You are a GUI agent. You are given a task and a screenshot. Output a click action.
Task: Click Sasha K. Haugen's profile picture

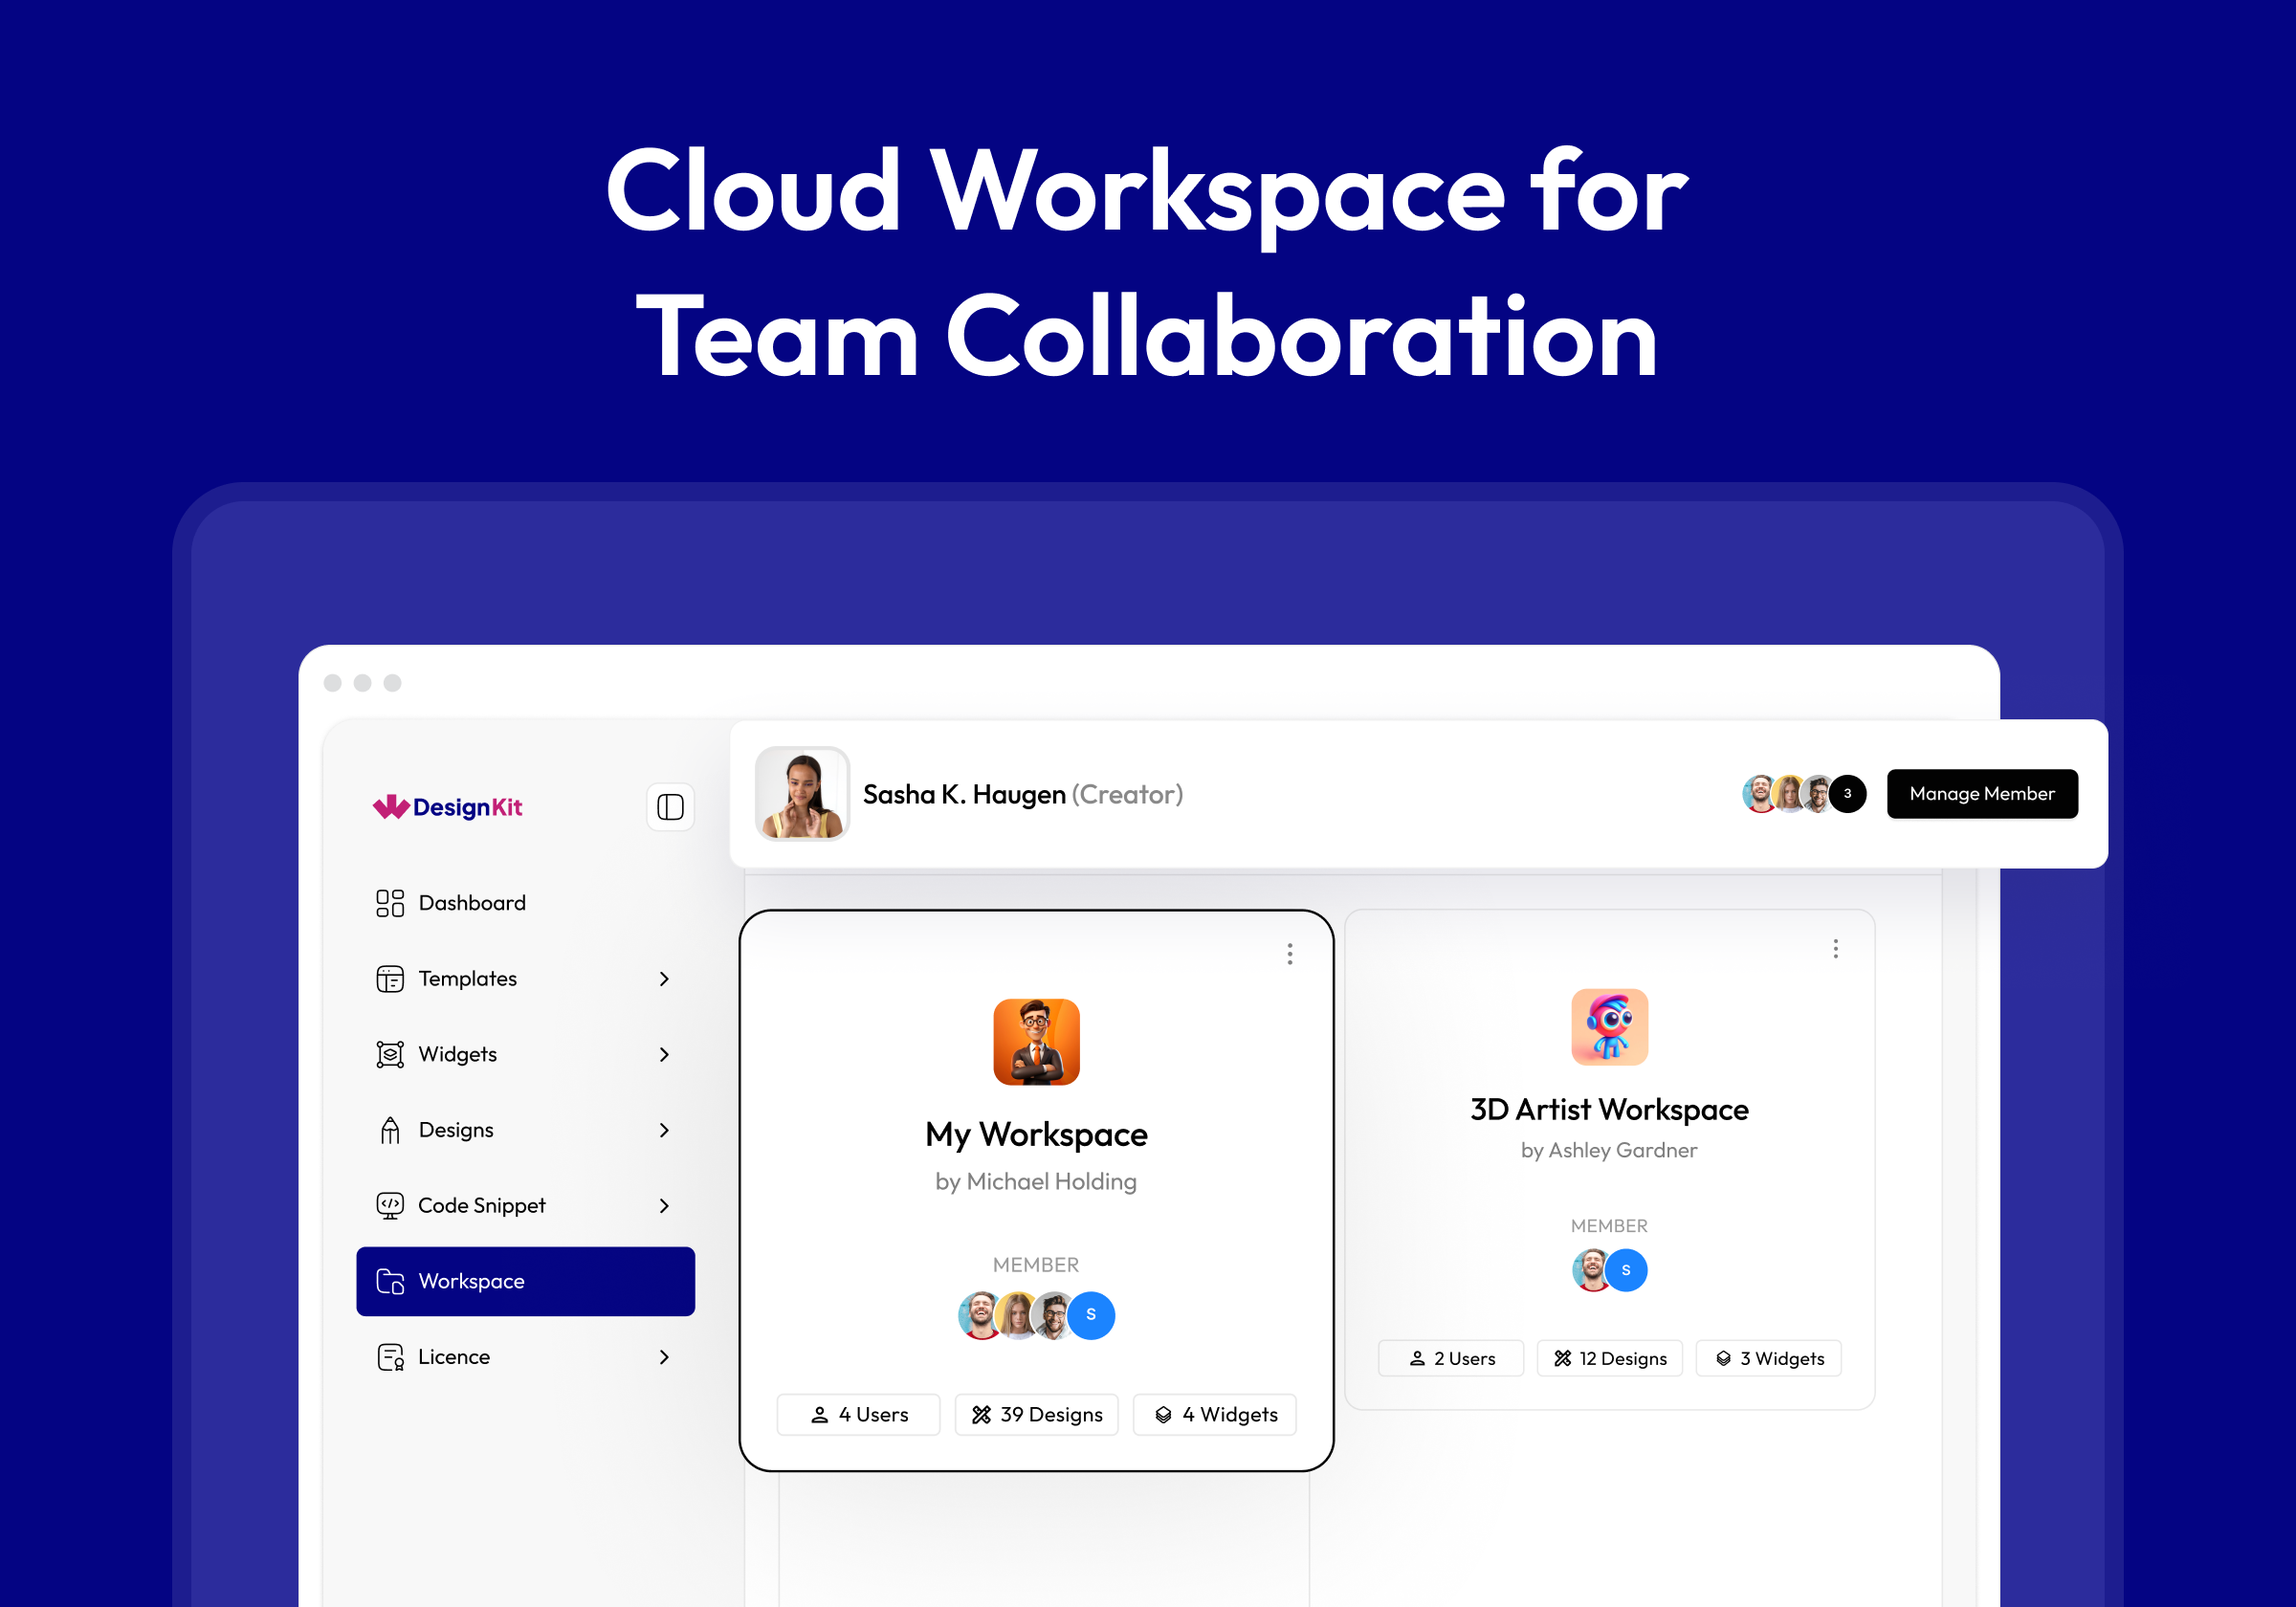pos(802,793)
